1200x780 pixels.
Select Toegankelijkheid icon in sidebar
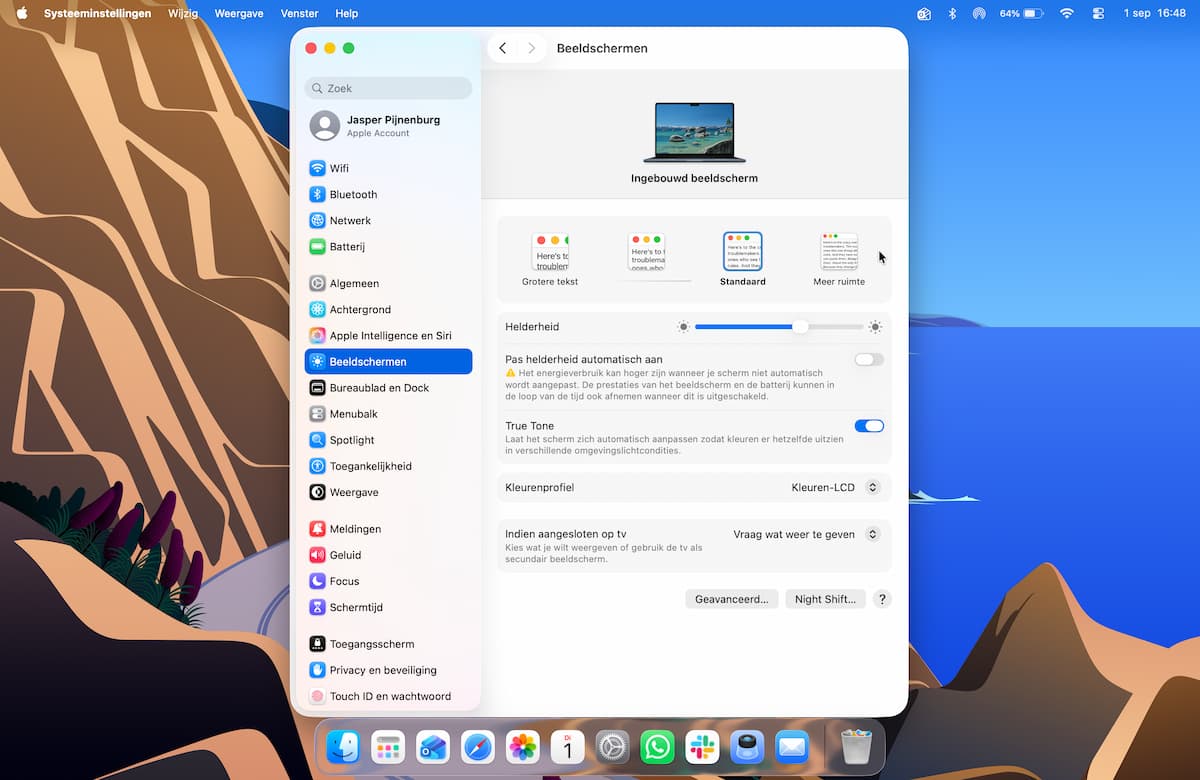[317, 466]
